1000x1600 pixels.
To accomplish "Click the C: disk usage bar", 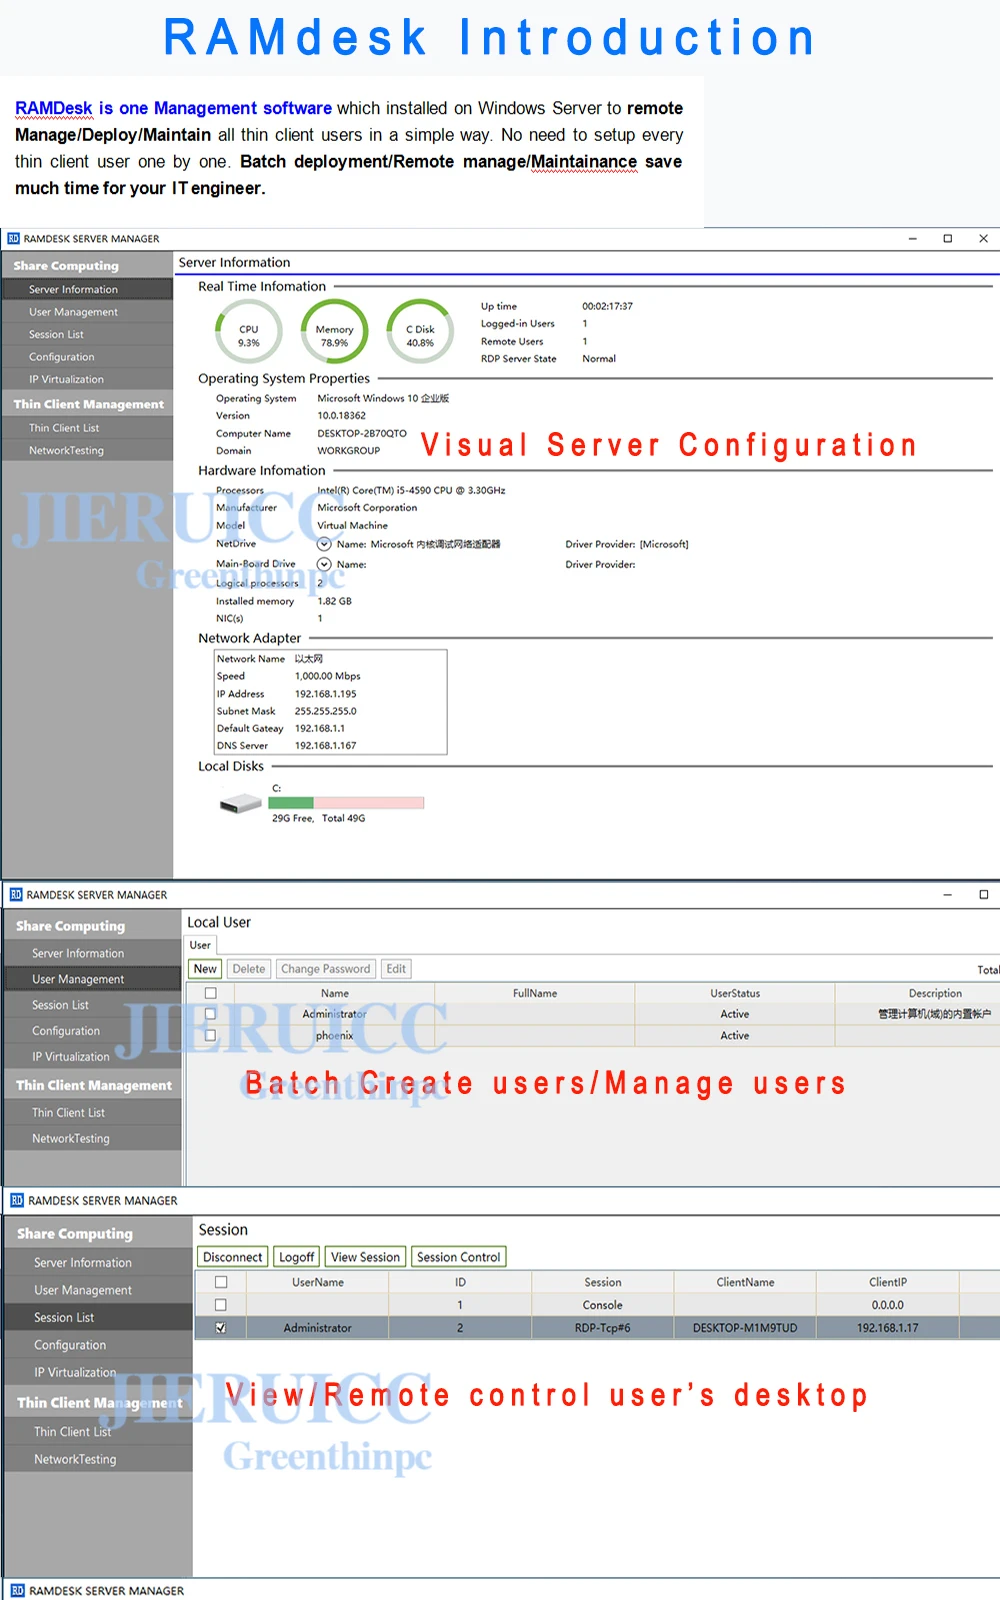I will [x=346, y=803].
